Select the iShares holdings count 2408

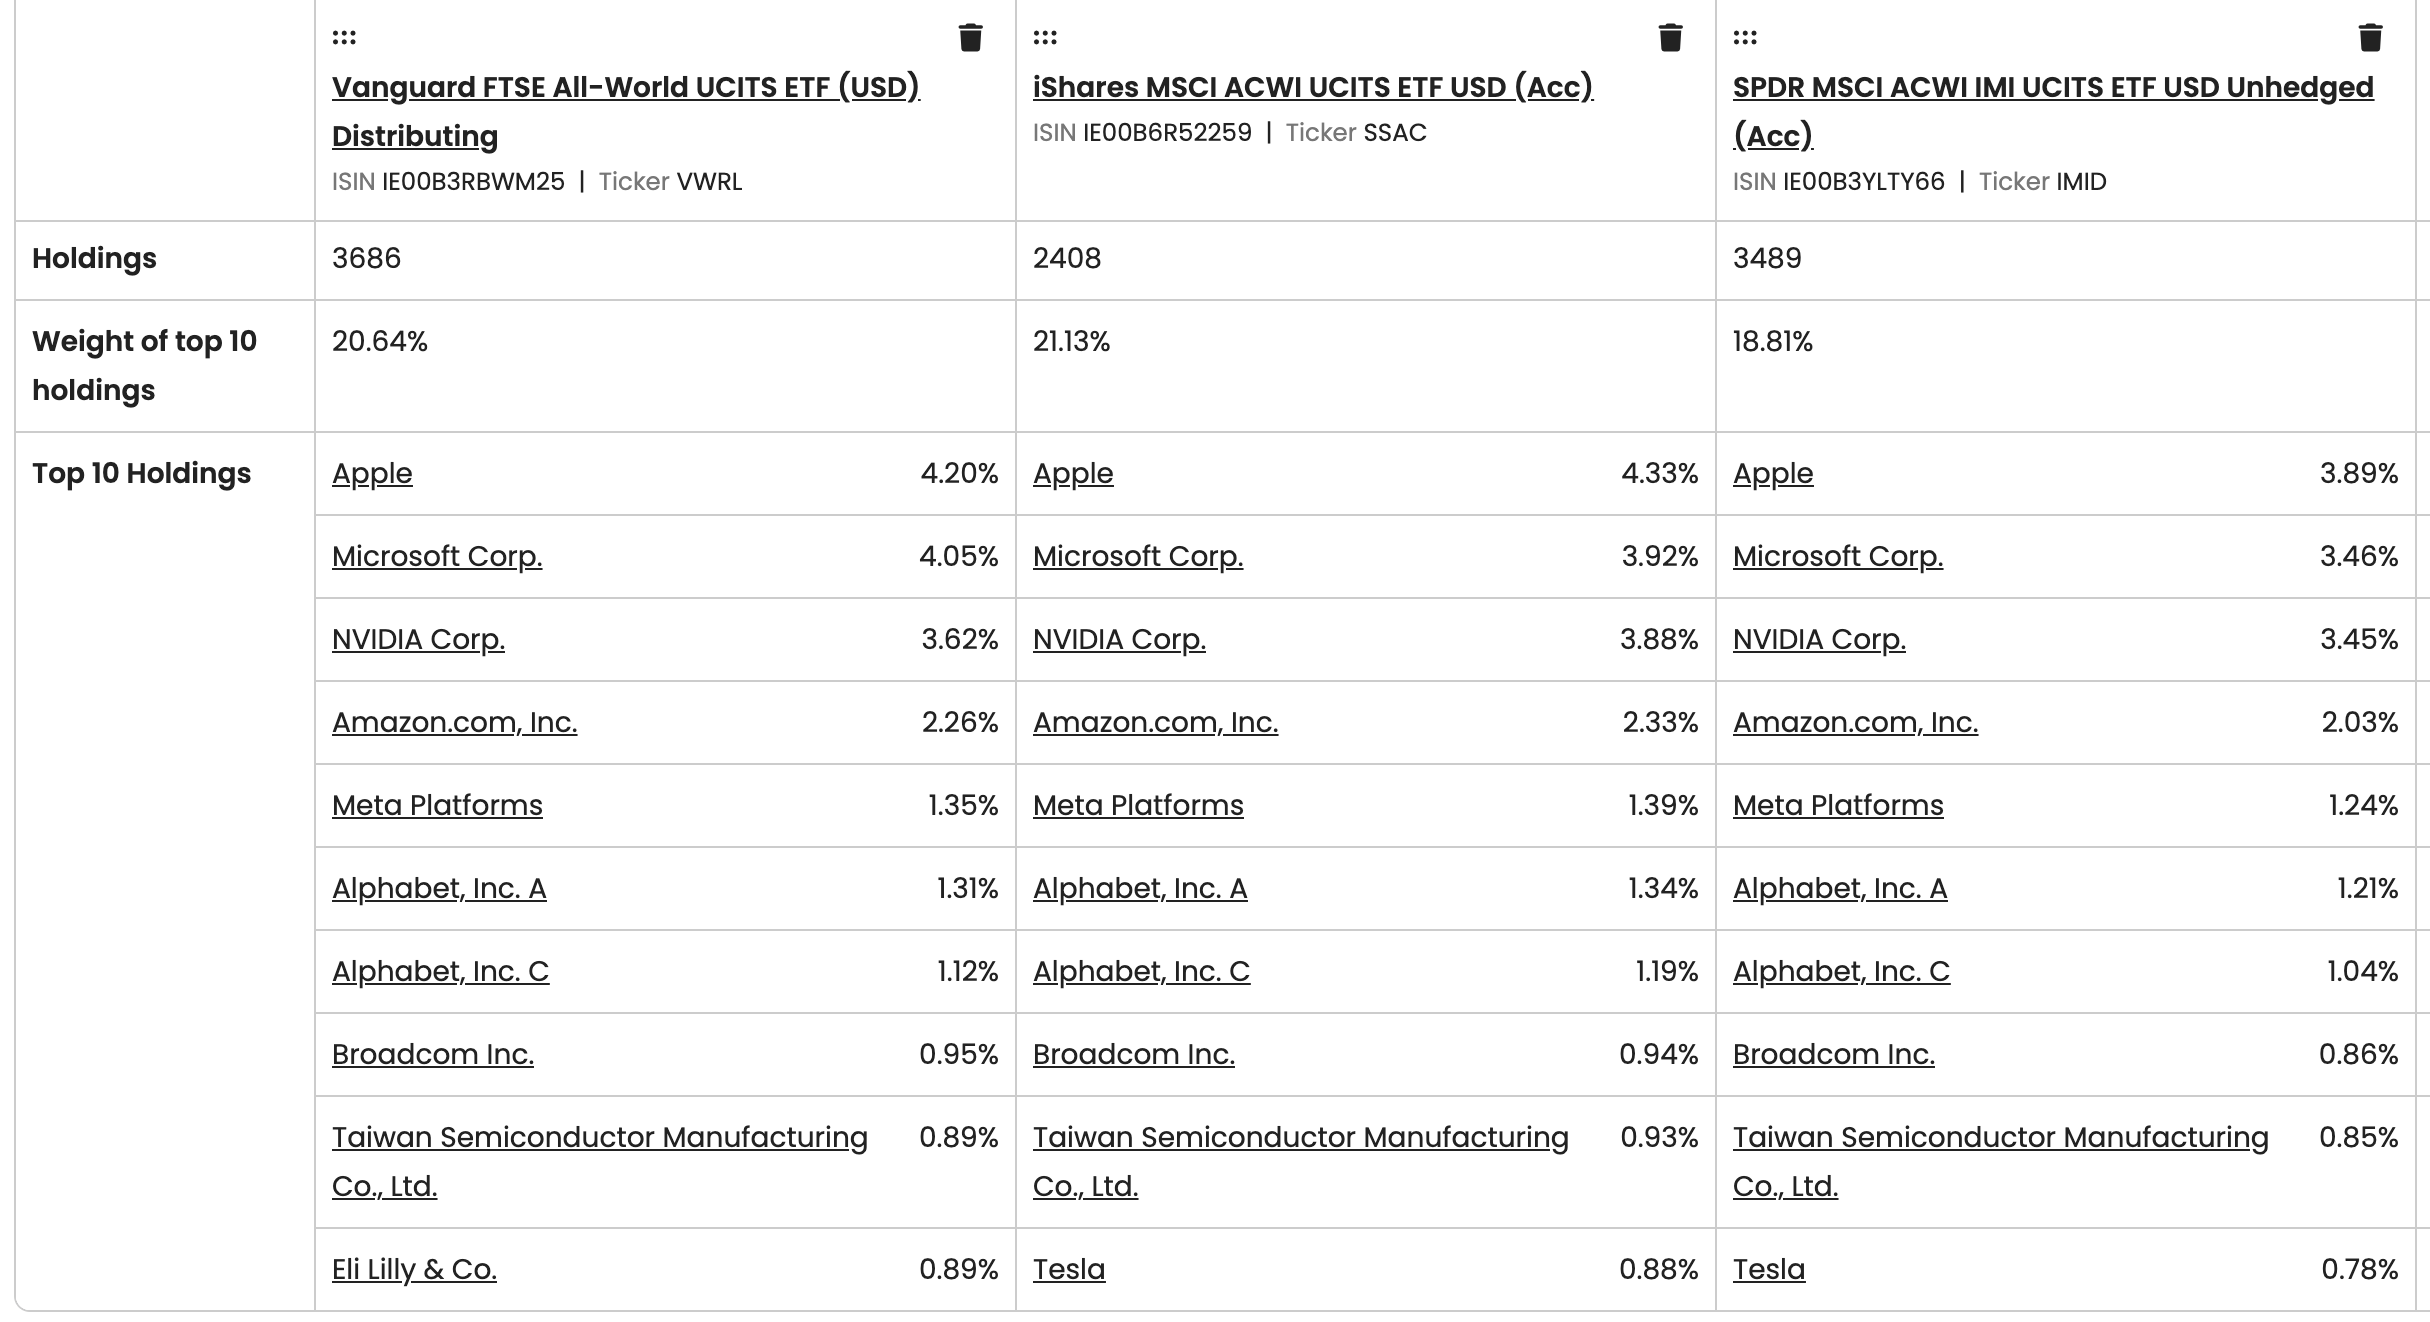(x=1067, y=258)
